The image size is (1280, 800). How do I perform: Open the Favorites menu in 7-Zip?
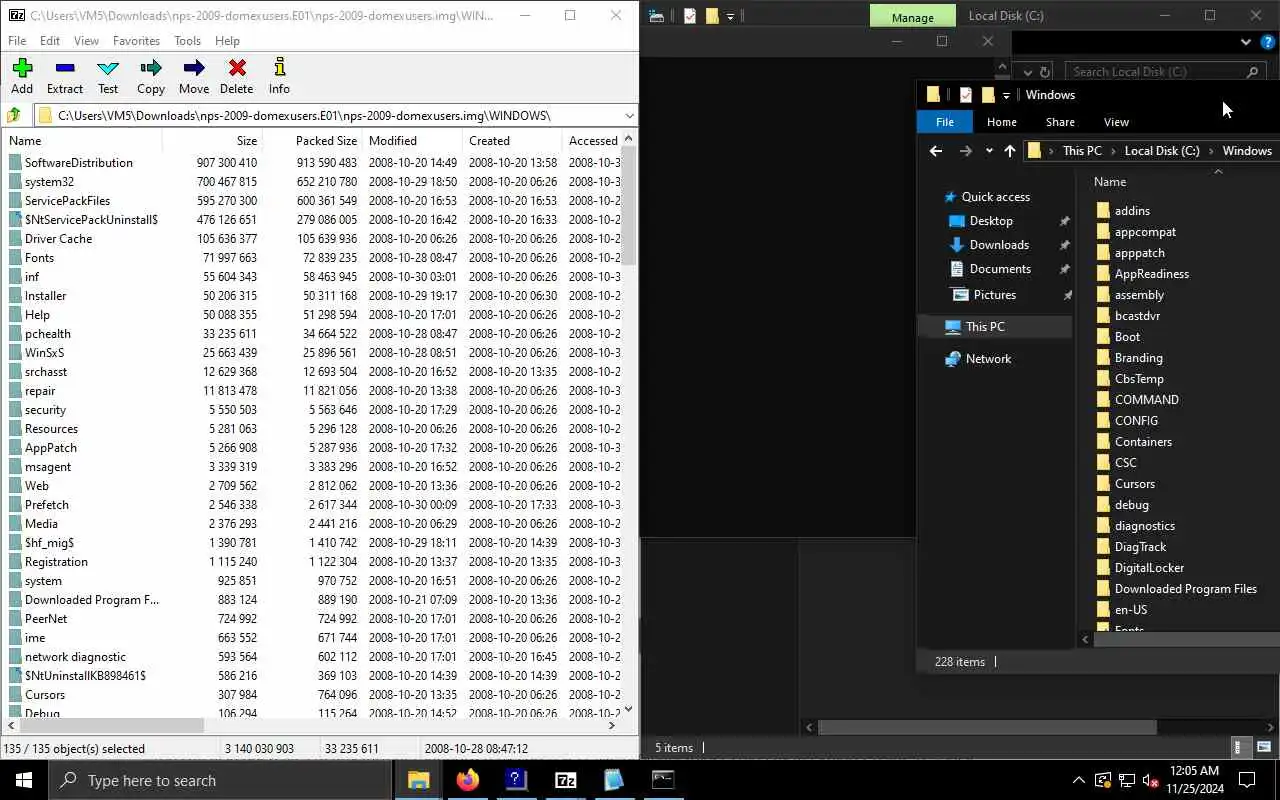click(136, 41)
